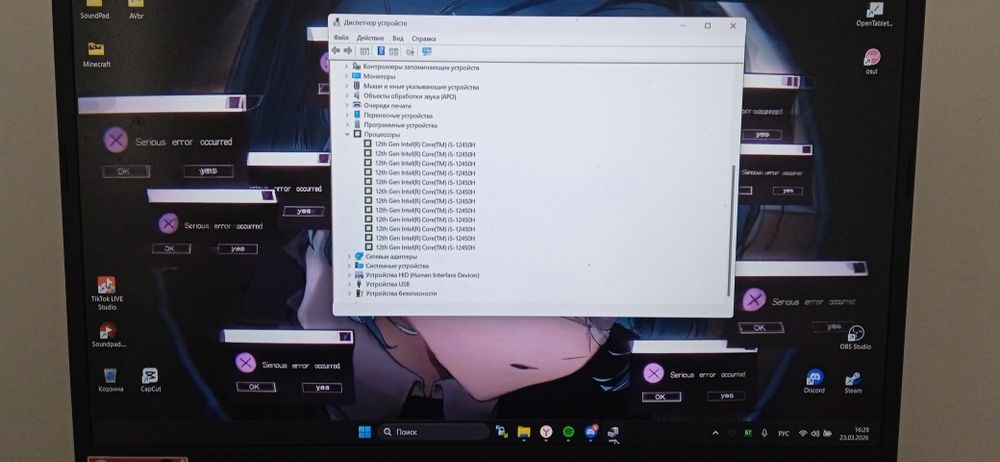Click the Поиск taskbar search box
The height and width of the screenshot is (462, 1000).
coord(434,432)
